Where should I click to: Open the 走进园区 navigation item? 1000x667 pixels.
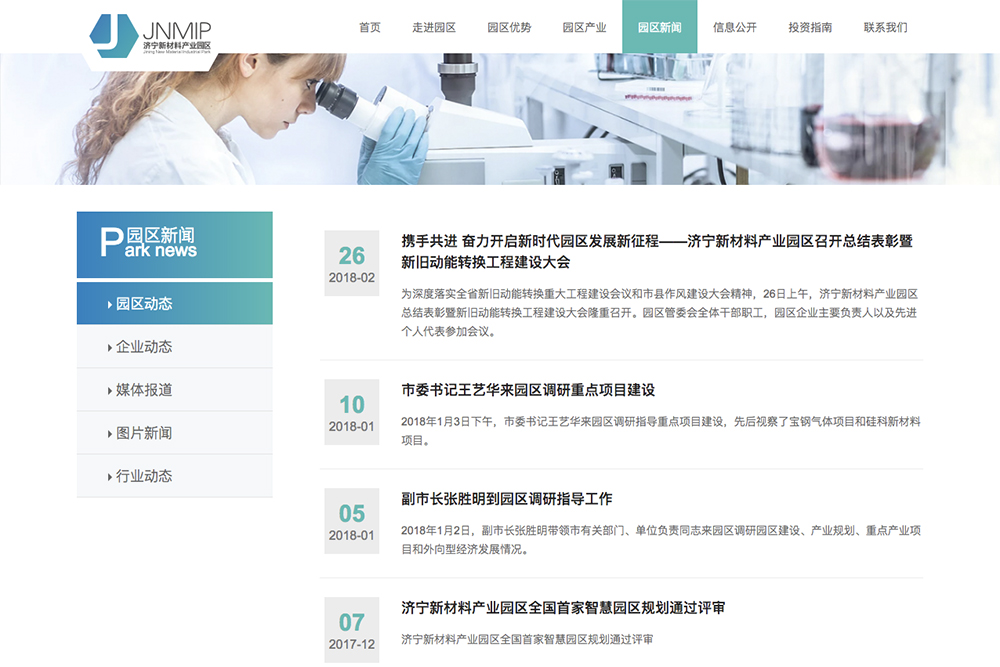pos(434,27)
